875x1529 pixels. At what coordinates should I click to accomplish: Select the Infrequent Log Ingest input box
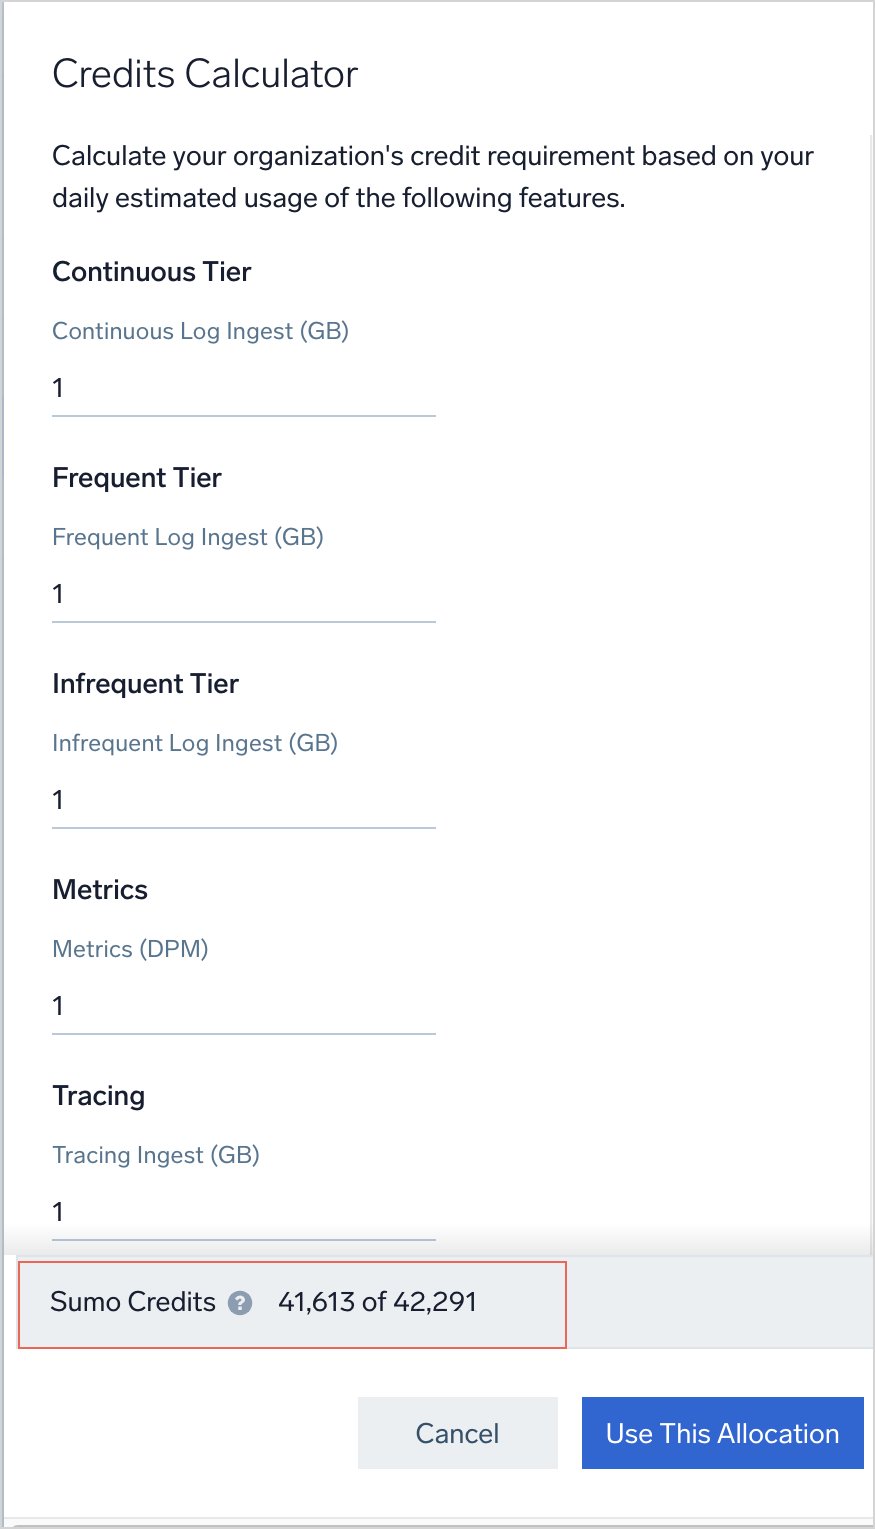[x=243, y=801]
